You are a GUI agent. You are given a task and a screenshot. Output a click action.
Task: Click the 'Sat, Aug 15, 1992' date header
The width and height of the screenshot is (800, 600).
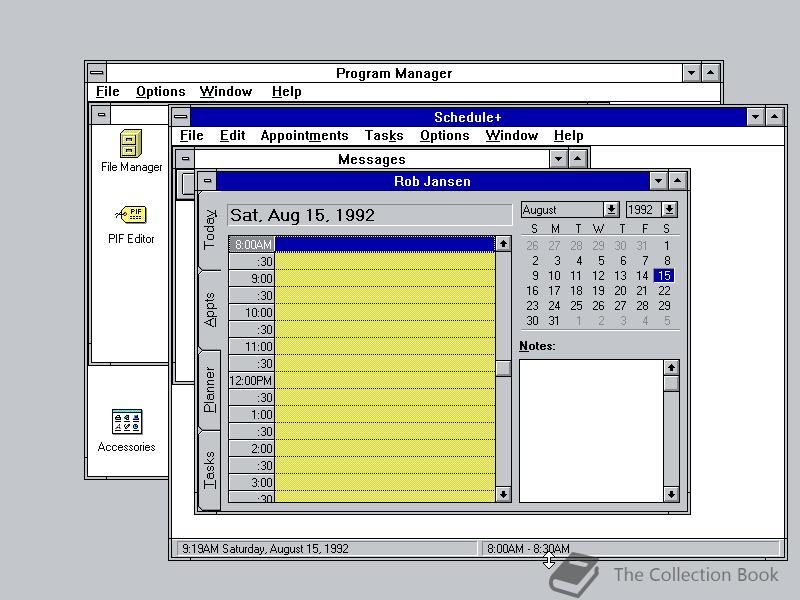tap(369, 215)
